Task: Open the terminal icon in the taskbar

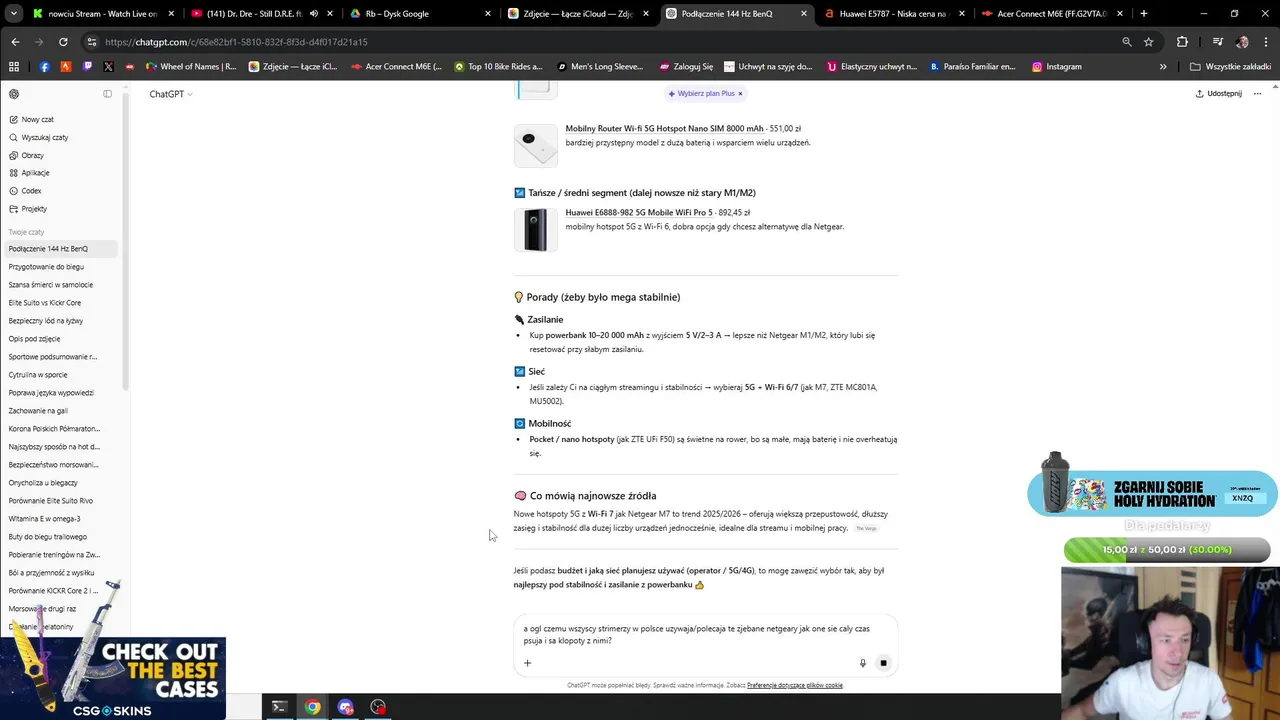Action: coord(279,707)
